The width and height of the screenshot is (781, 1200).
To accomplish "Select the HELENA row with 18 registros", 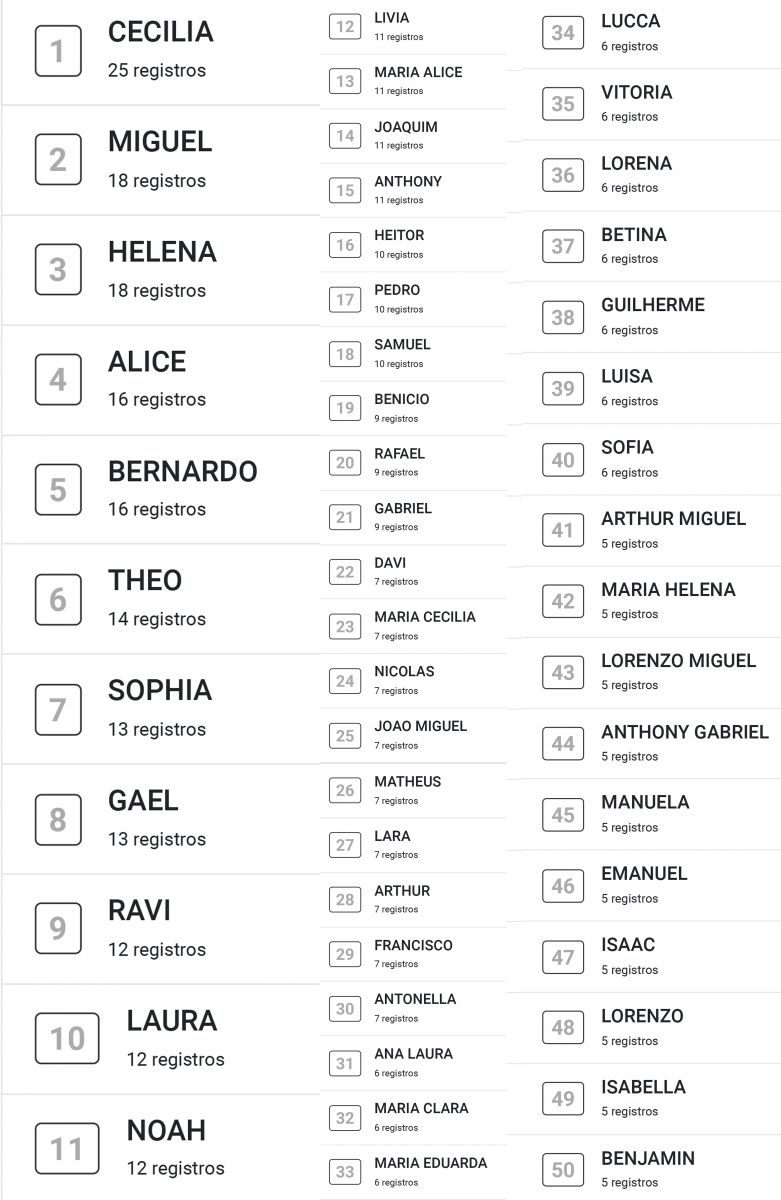I will (160, 270).
